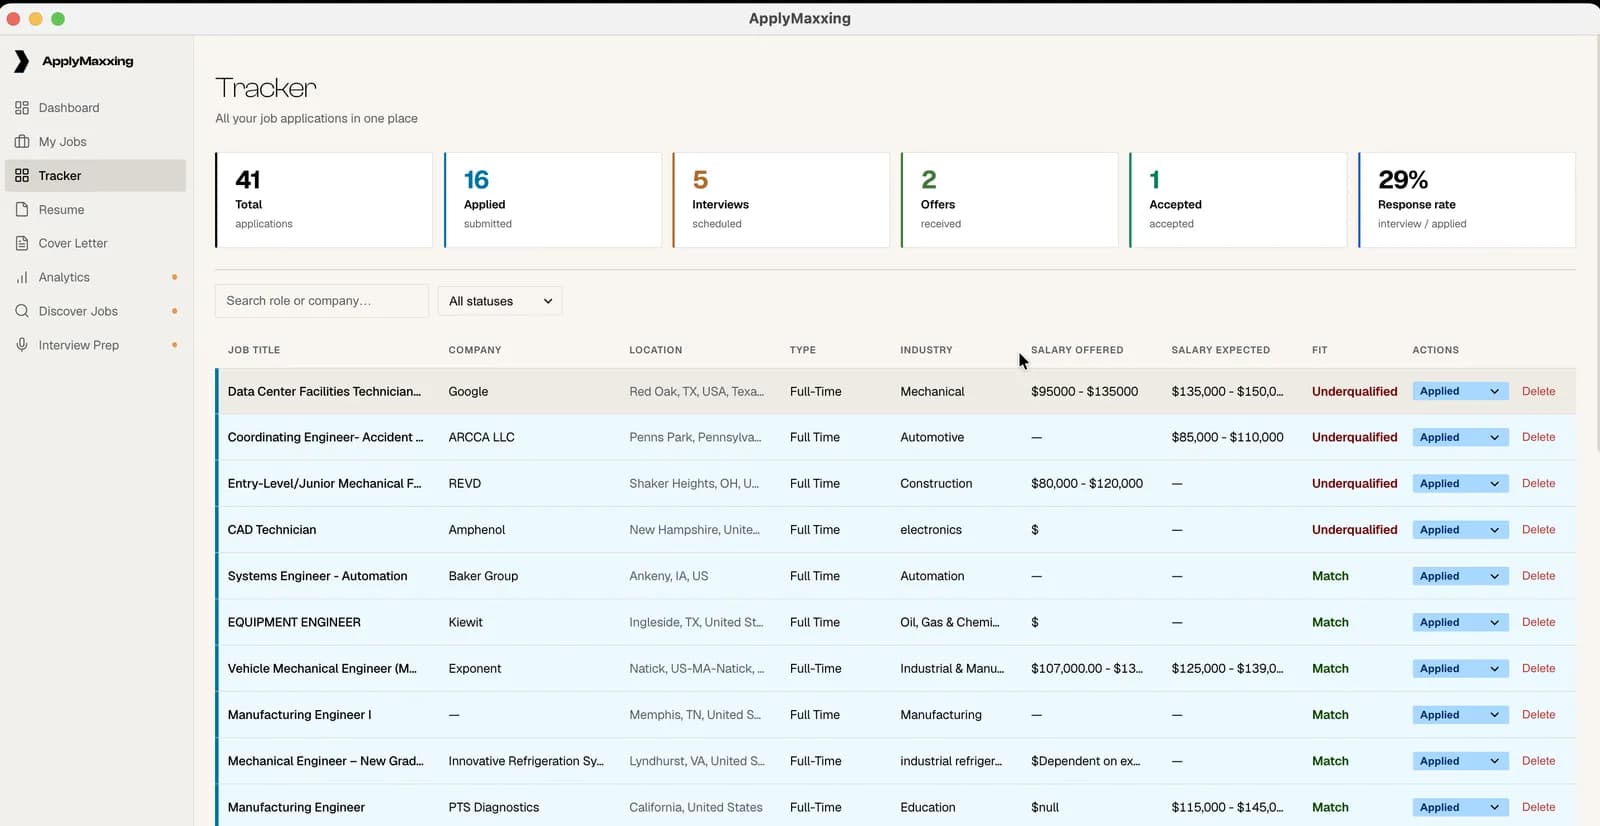Open status dropdown for Baker Group row
This screenshot has width=1600, height=826.
tap(1460, 576)
